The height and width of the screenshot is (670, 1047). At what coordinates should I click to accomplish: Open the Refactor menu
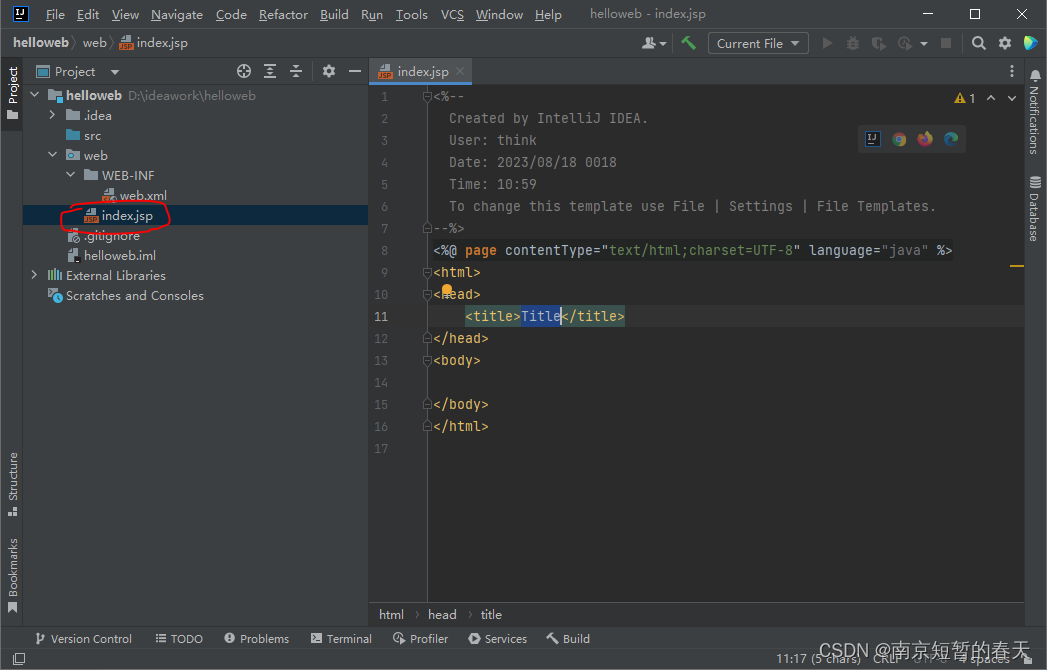tap(283, 15)
